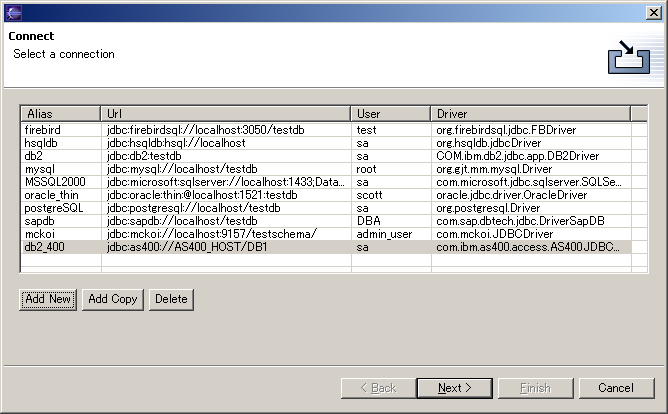Click the jdbc:db2:testdb url cell
Screen dimensions: 668x414
144,156
